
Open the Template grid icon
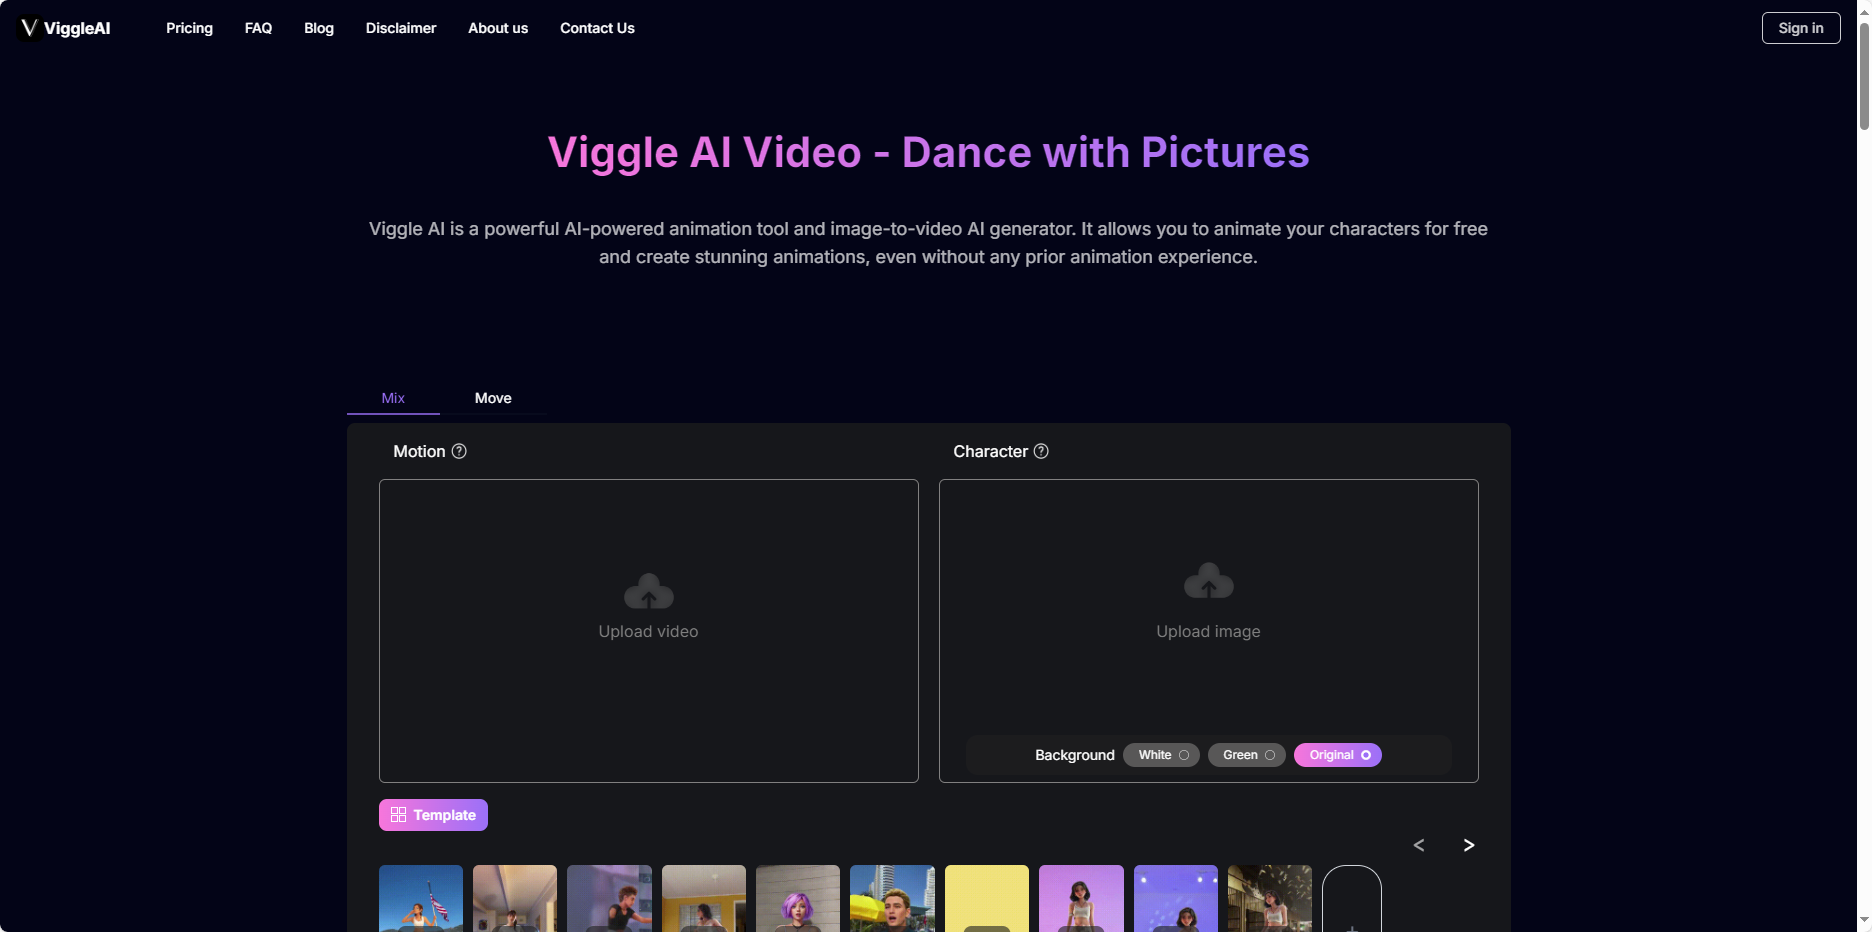click(398, 815)
